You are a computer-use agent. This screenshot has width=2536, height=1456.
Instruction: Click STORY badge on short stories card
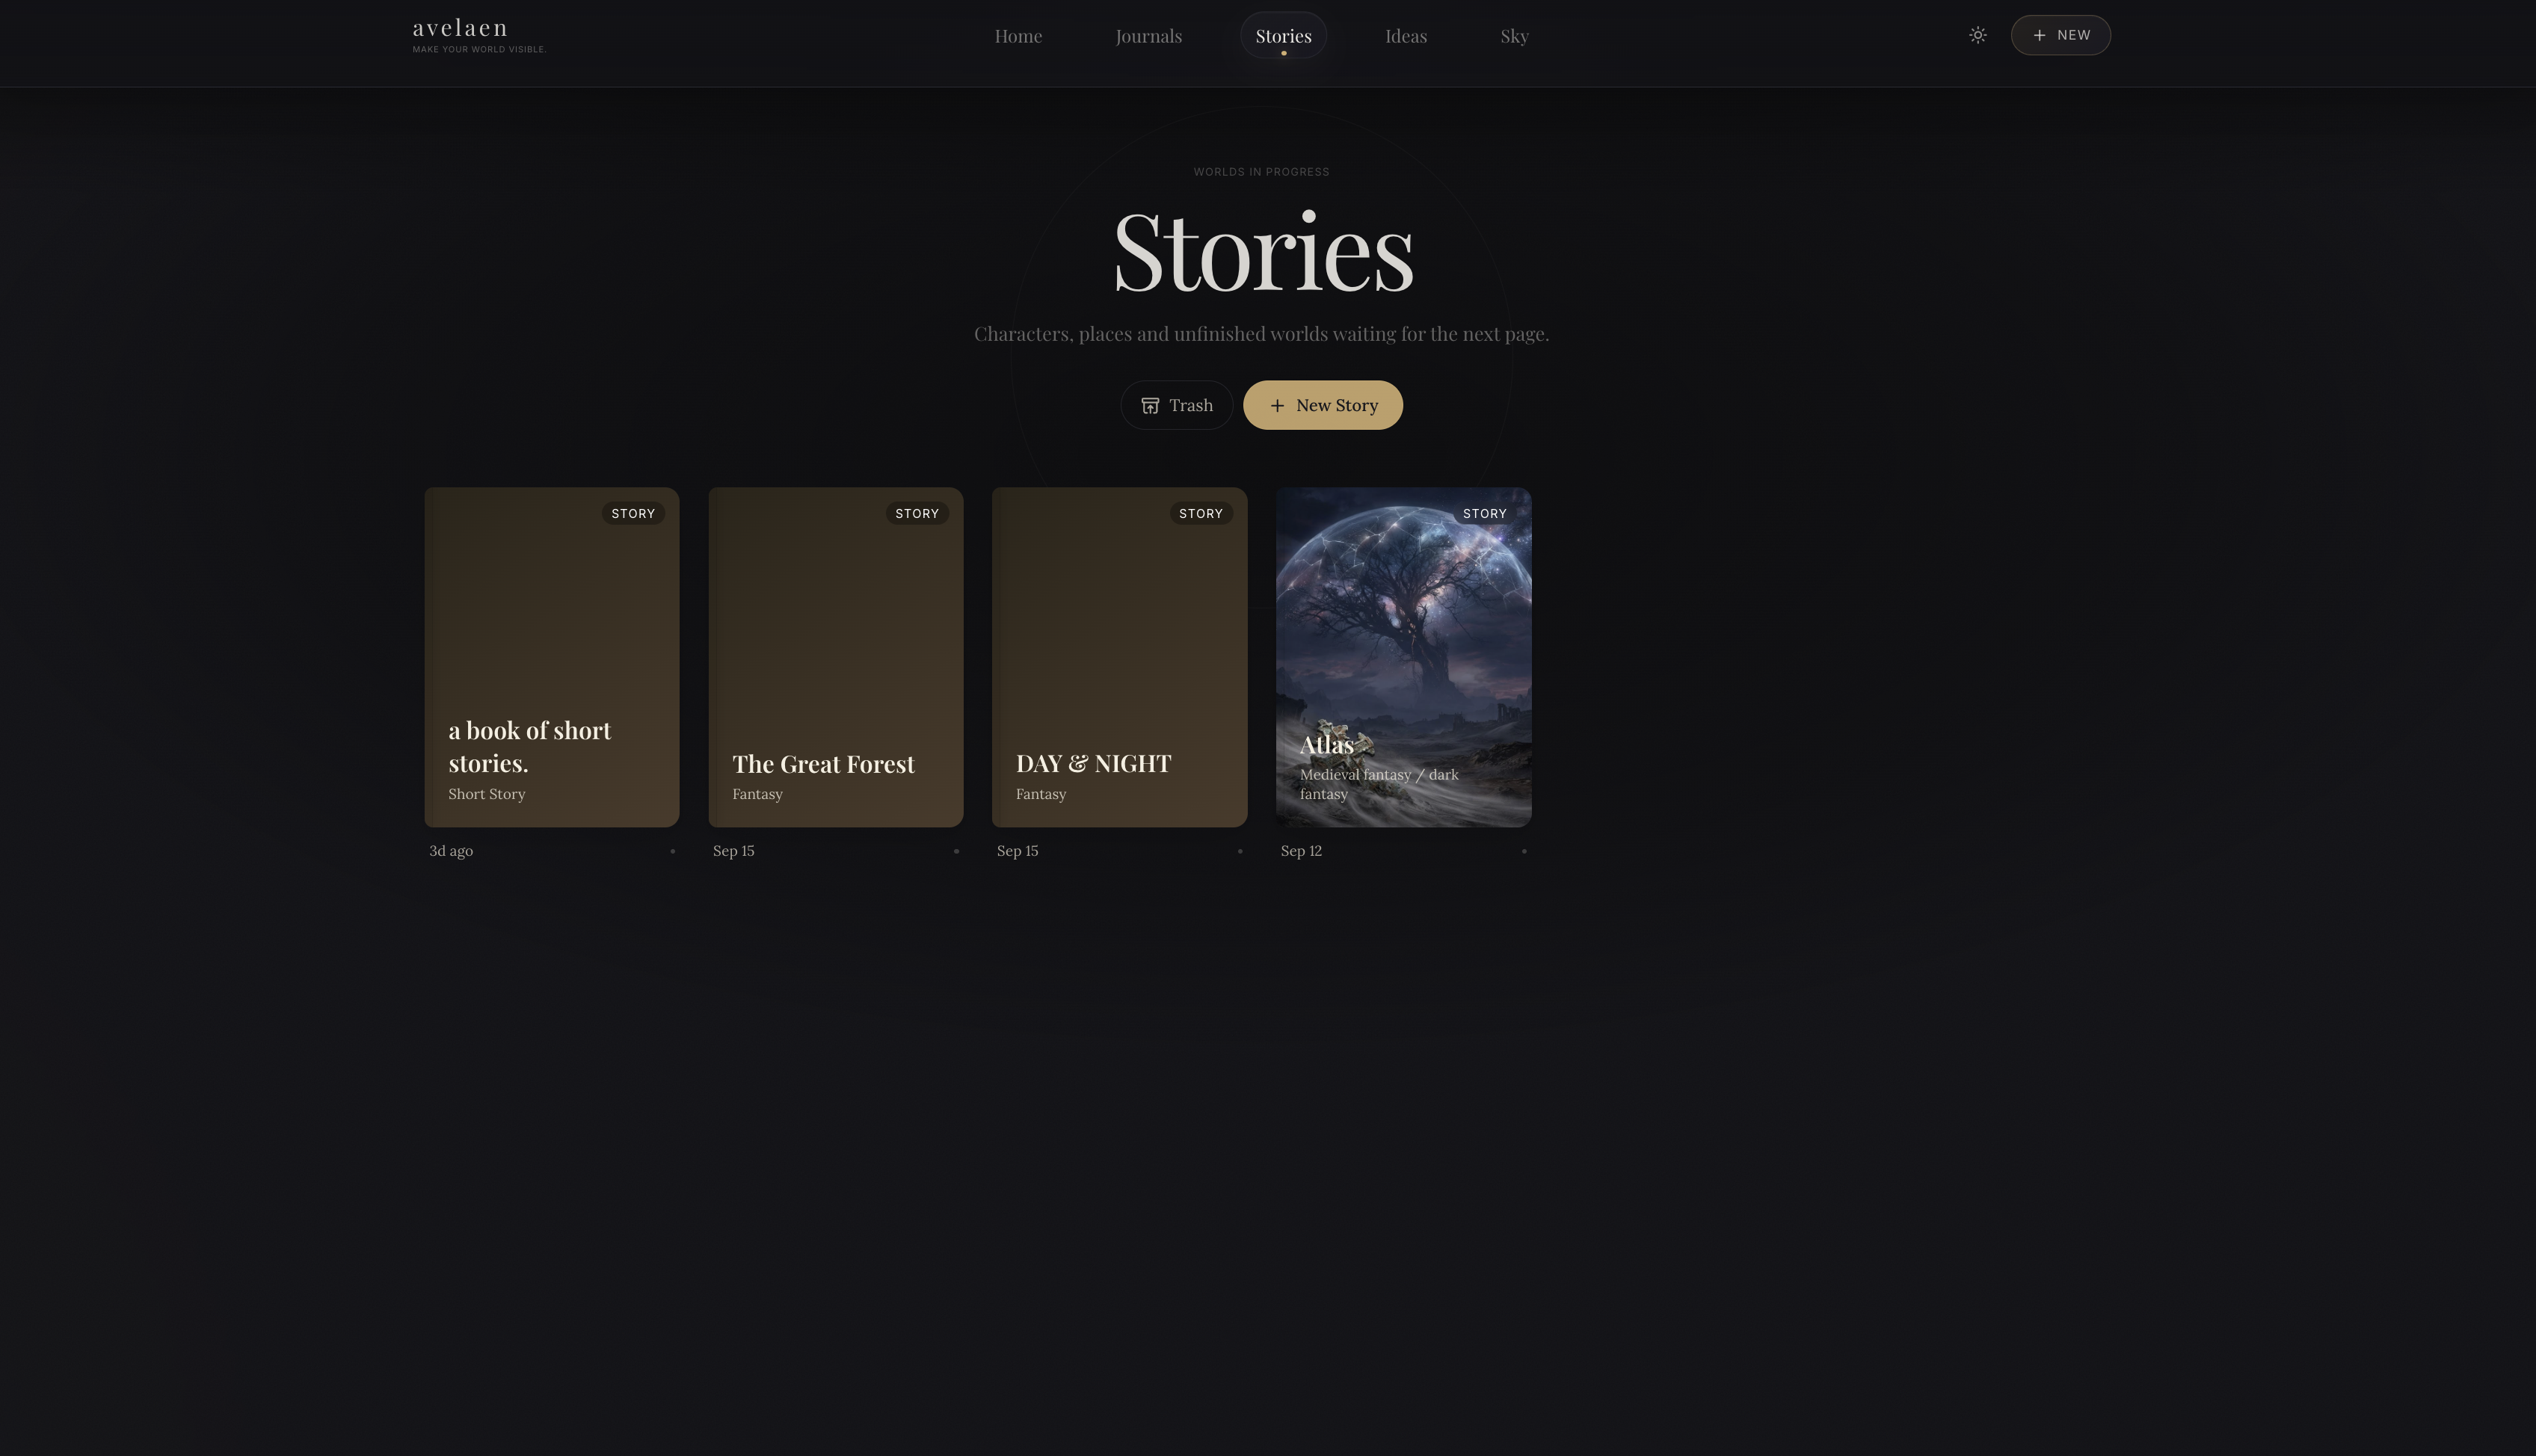click(633, 513)
